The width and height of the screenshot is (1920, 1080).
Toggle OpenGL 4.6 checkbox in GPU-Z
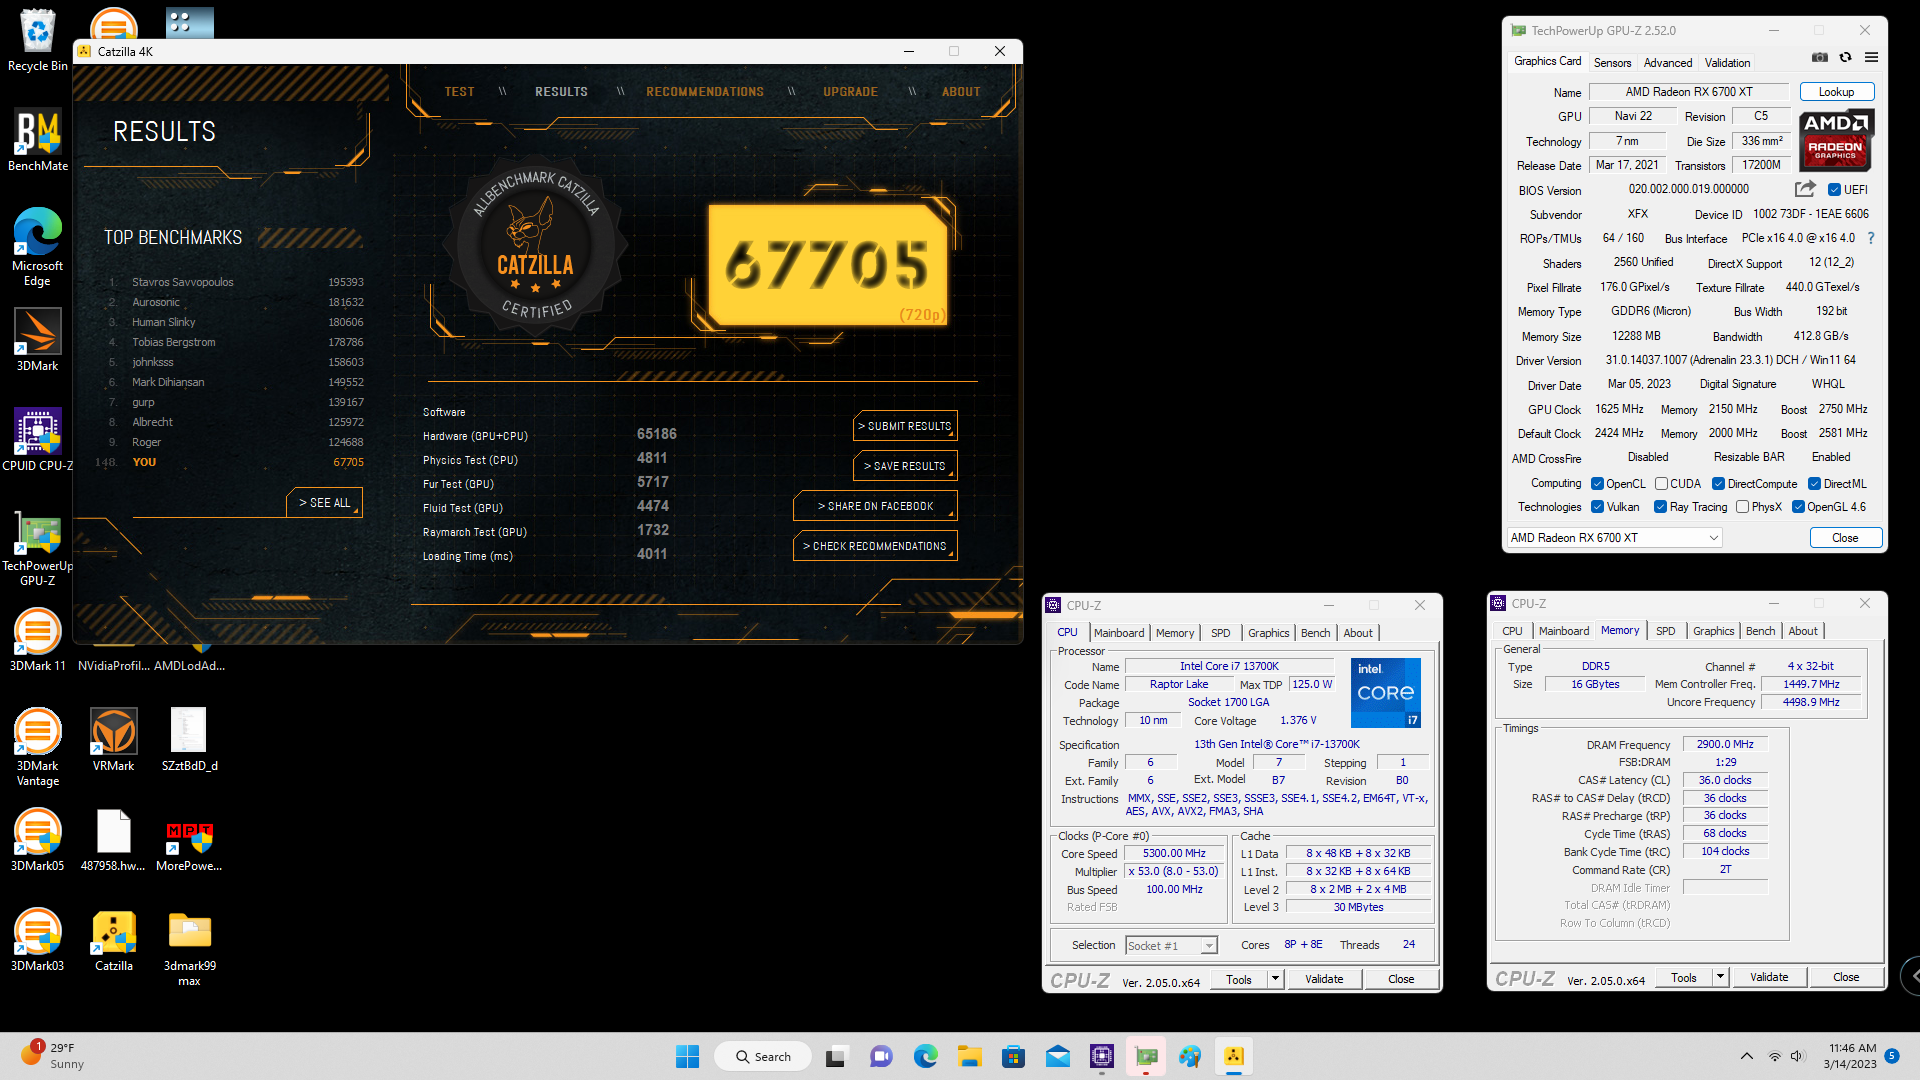(1798, 507)
